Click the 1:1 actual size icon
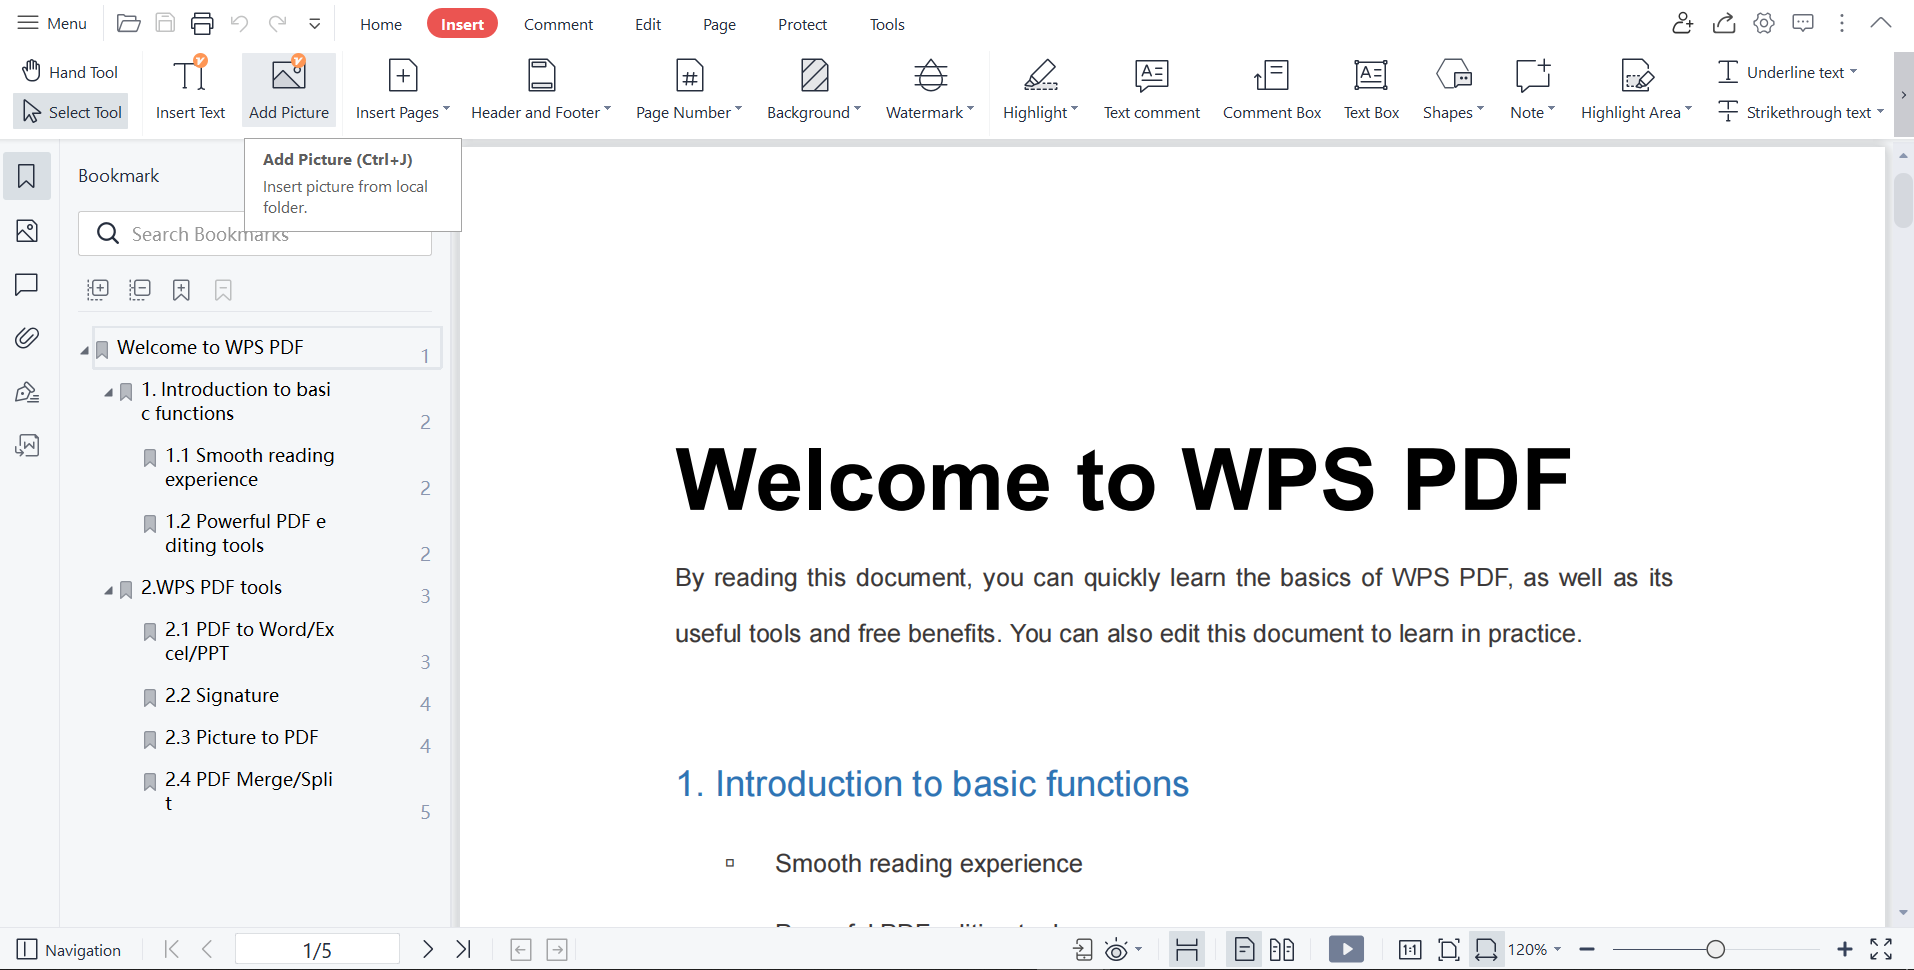This screenshot has width=1914, height=970. [x=1409, y=949]
